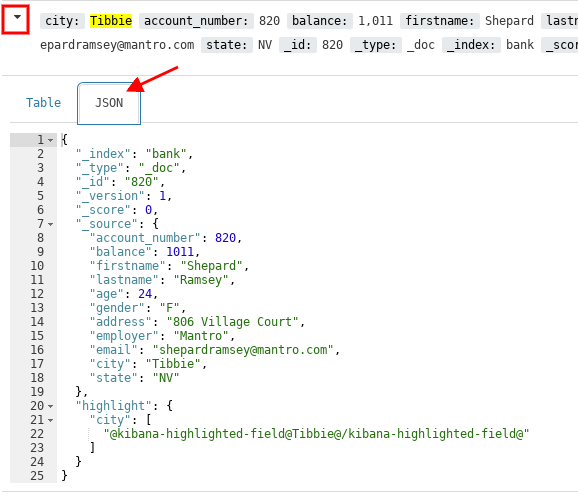578x495 pixels.
Task: Collapse the expanded document row arrow
Action: (17, 17)
